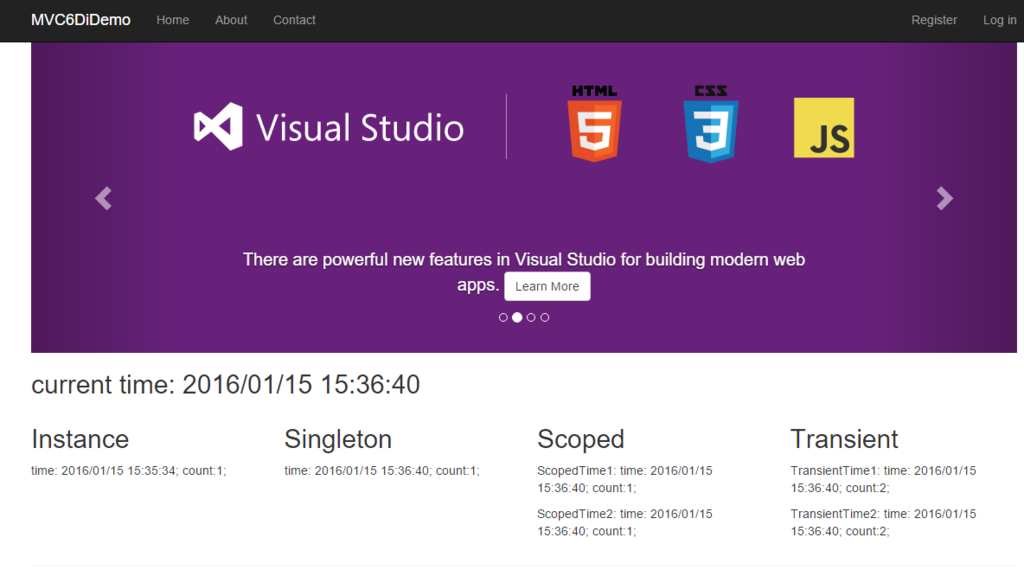Viewport: 1024px width, 576px height.
Task: Open the Contact page
Action: pyautogui.click(x=294, y=20)
